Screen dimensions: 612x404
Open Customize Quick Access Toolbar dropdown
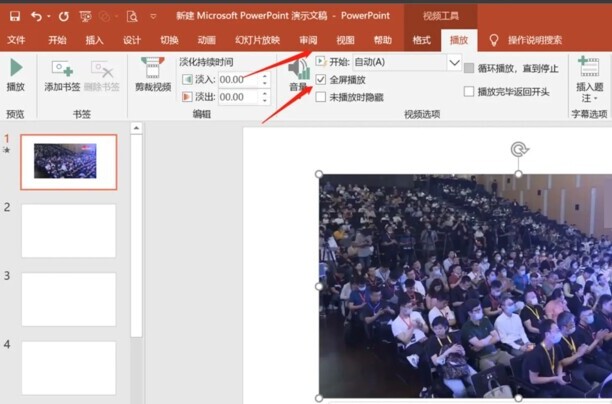[153, 16]
